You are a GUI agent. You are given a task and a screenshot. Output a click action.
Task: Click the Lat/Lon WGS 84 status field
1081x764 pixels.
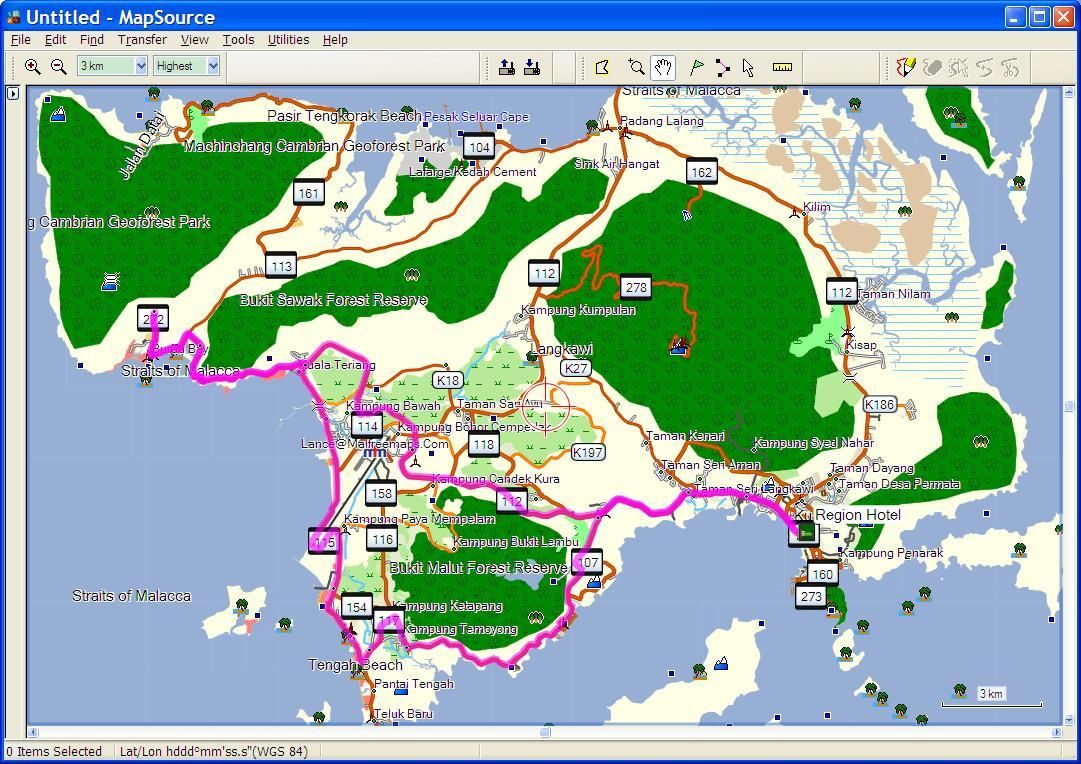tap(214, 752)
